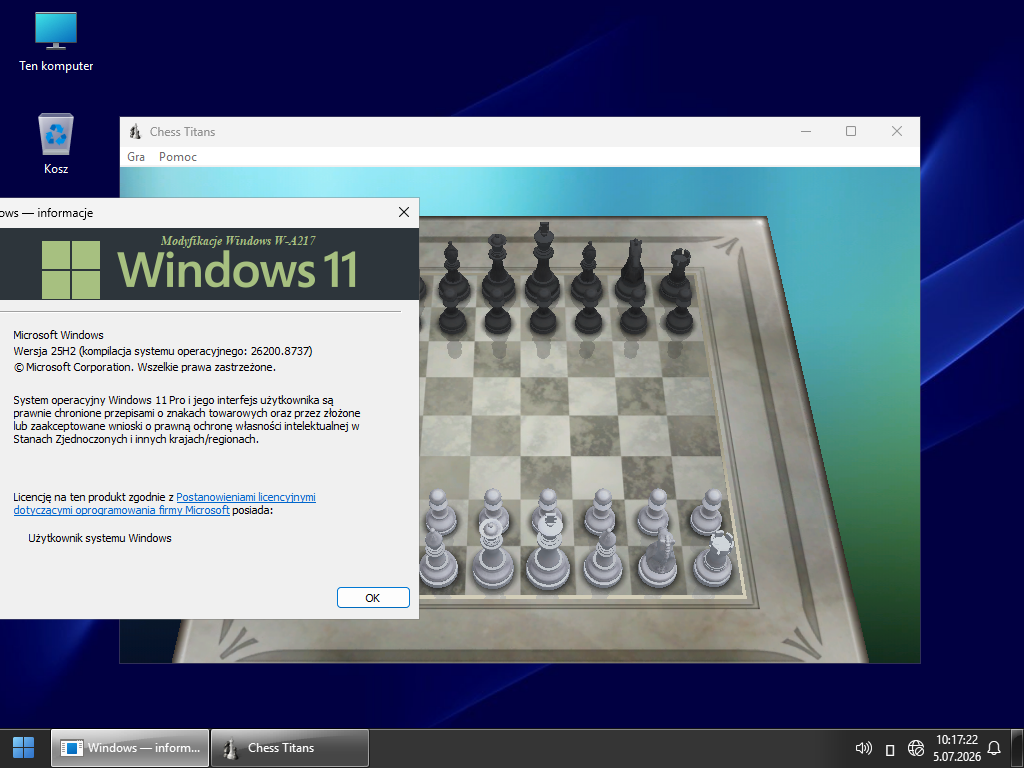This screenshot has height=768, width=1024.
Task: Select the black rook chess piece
Action: [x=677, y=274]
